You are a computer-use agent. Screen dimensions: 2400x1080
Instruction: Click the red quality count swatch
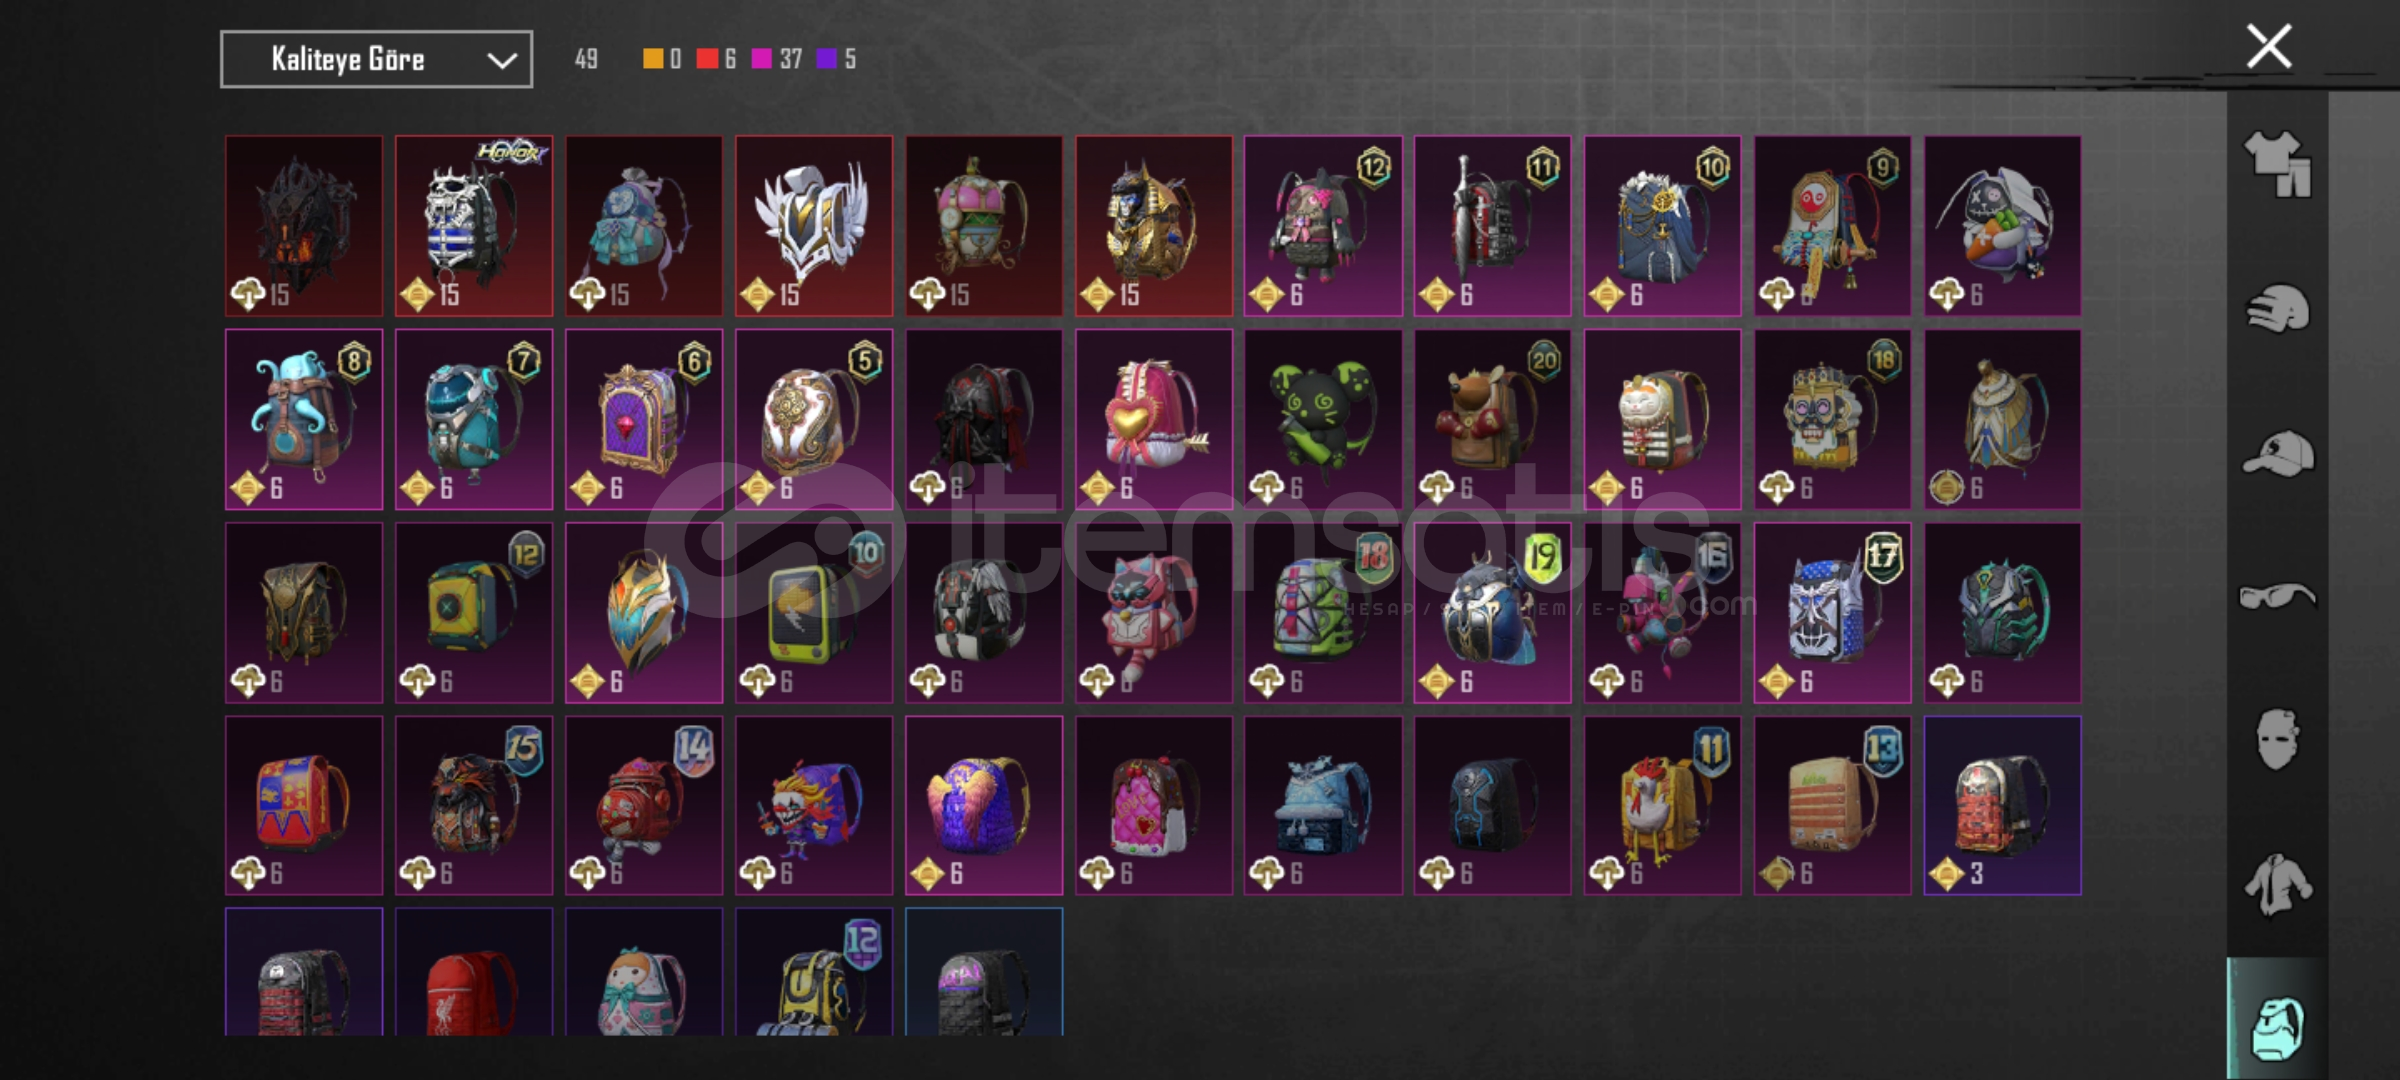click(707, 59)
